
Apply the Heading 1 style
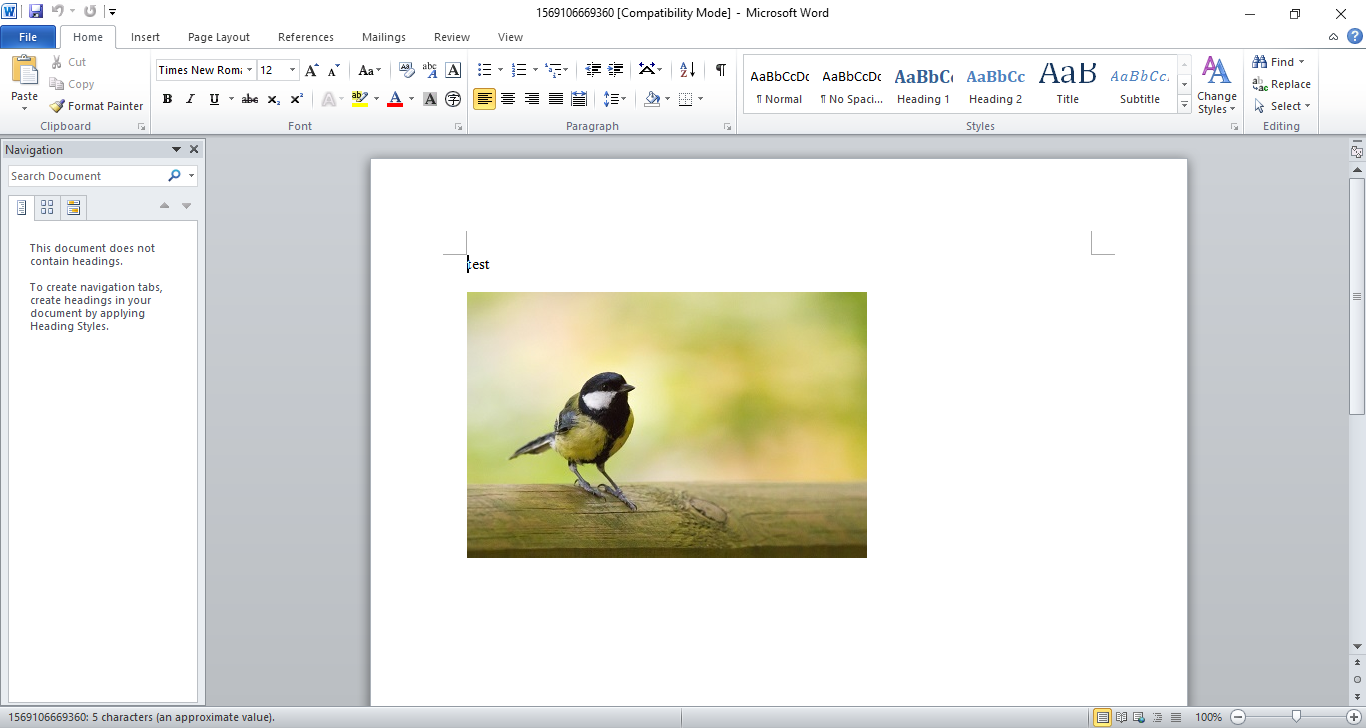pyautogui.click(x=922, y=84)
